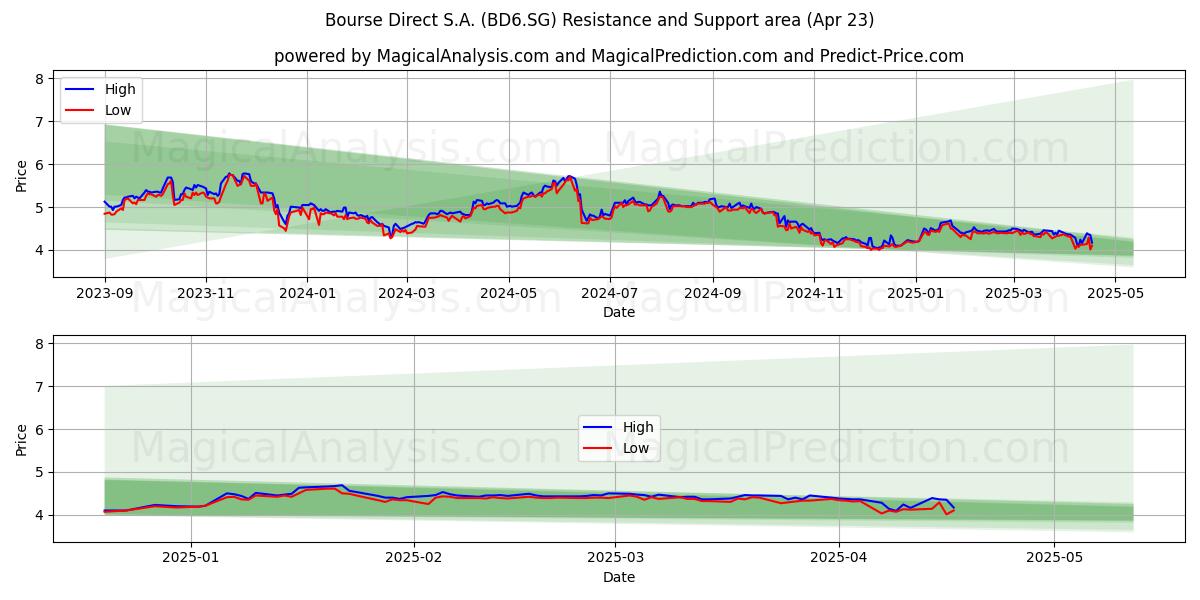Click the y-axis value '6' on top chart
The width and height of the screenshot is (1200, 600).
(x=38, y=164)
